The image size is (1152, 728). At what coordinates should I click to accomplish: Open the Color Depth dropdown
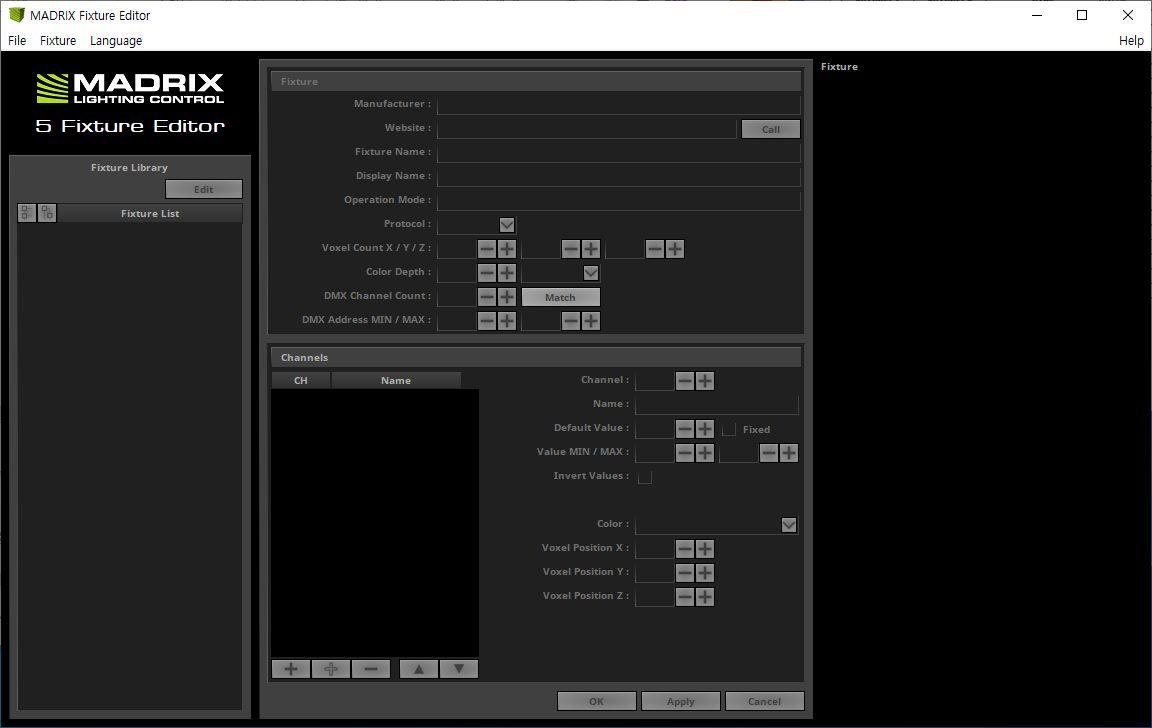pyautogui.click(x=591, y=273)
